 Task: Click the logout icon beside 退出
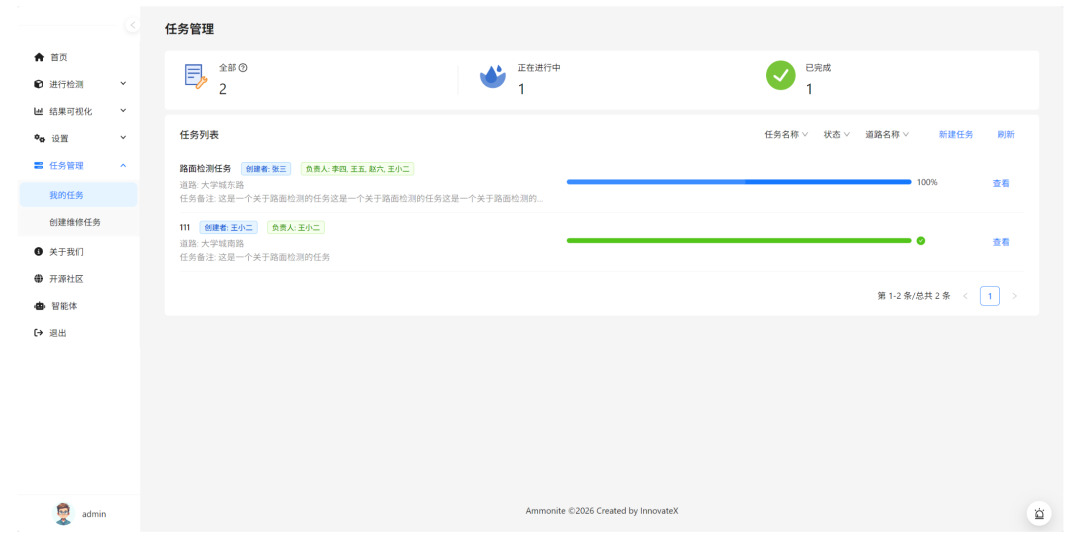(39, 333)
